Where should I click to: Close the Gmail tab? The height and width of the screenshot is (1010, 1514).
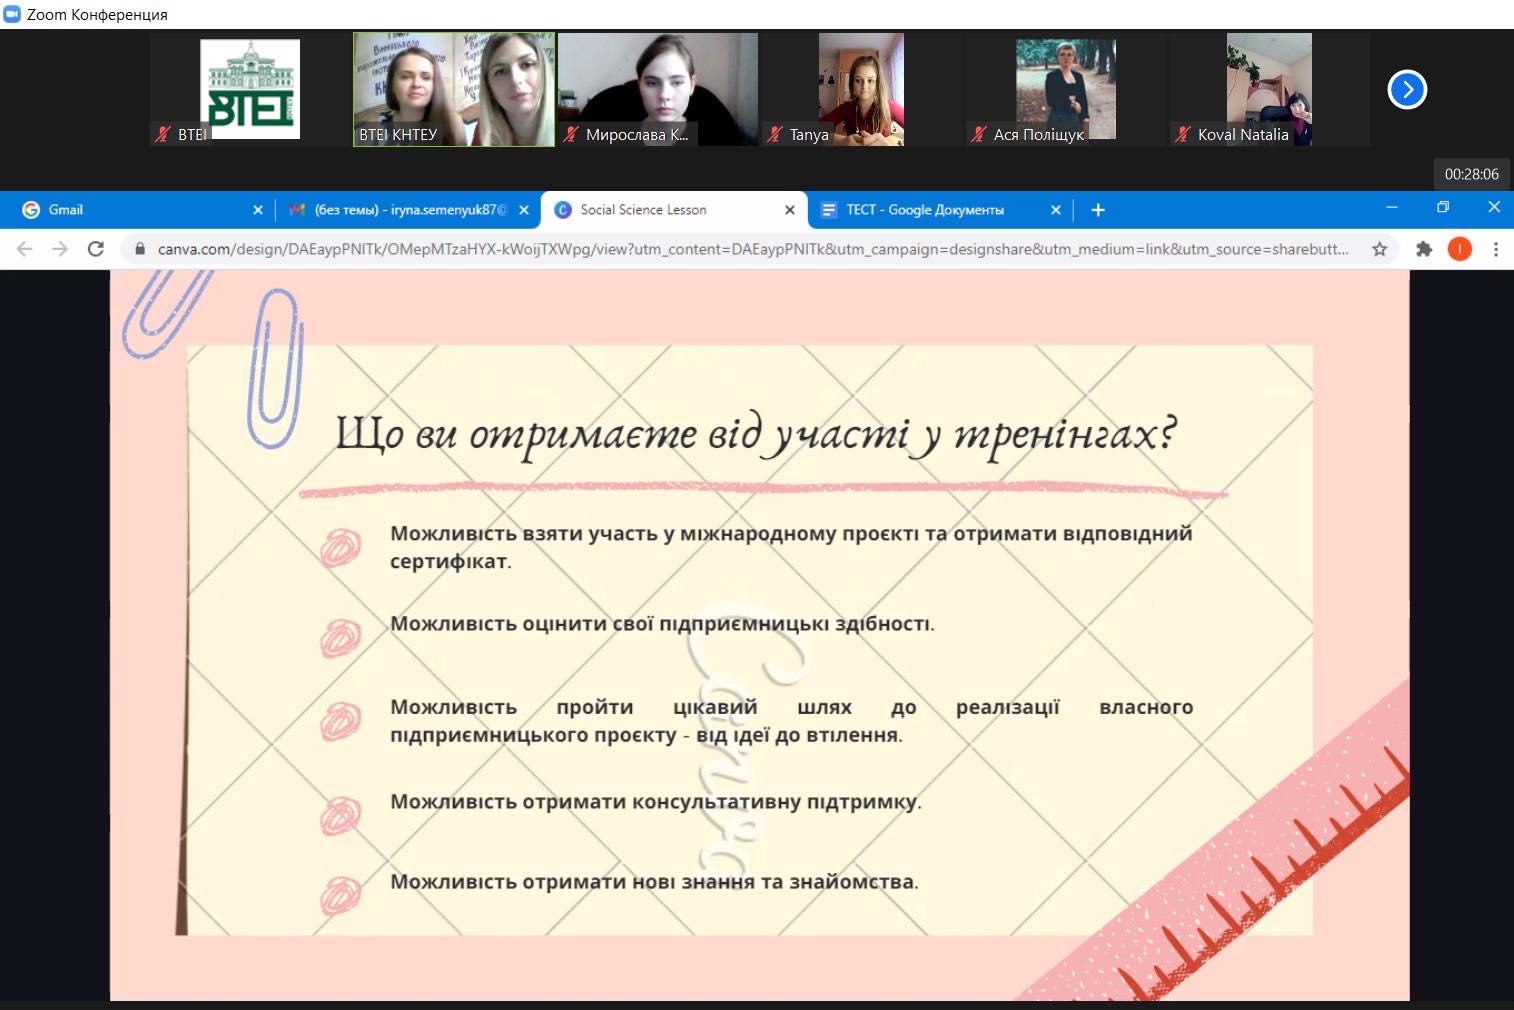pyautogui.click(x=258, y=210)
